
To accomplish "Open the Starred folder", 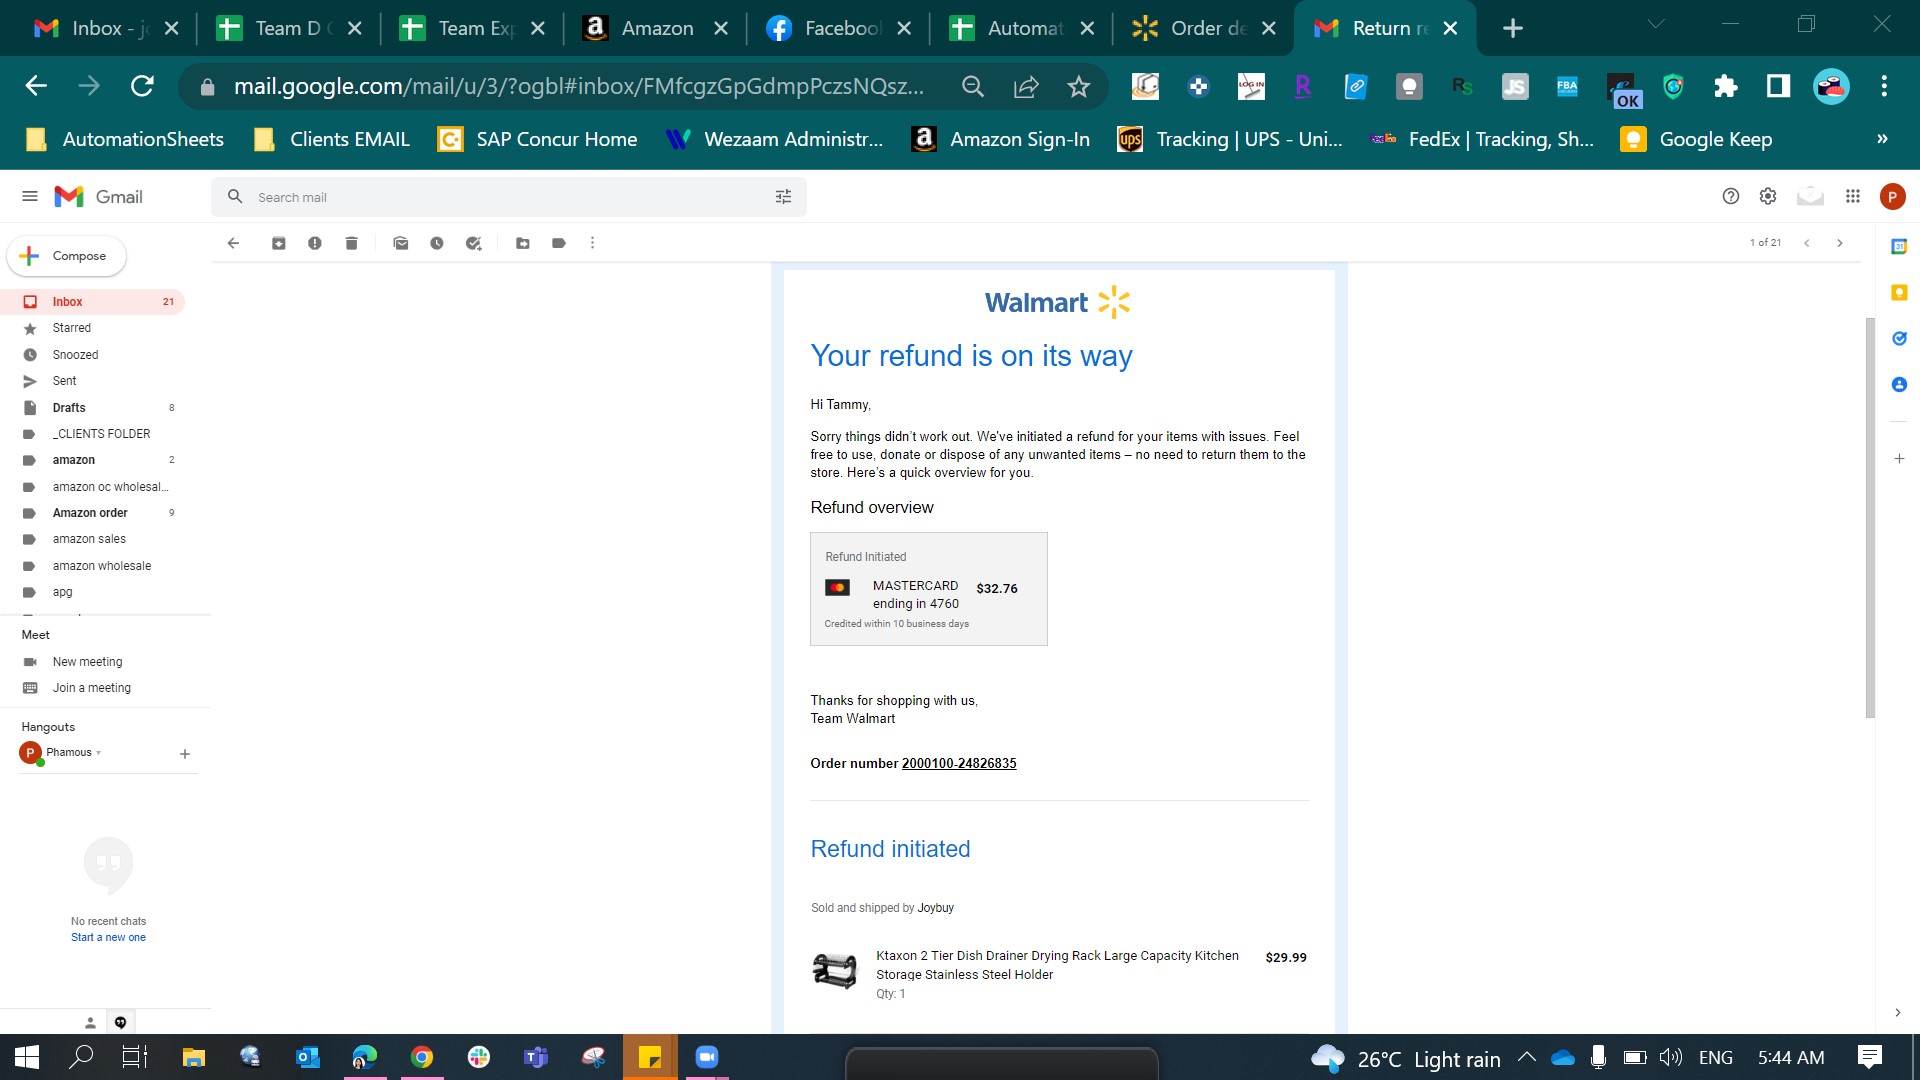I will point(93,328).
